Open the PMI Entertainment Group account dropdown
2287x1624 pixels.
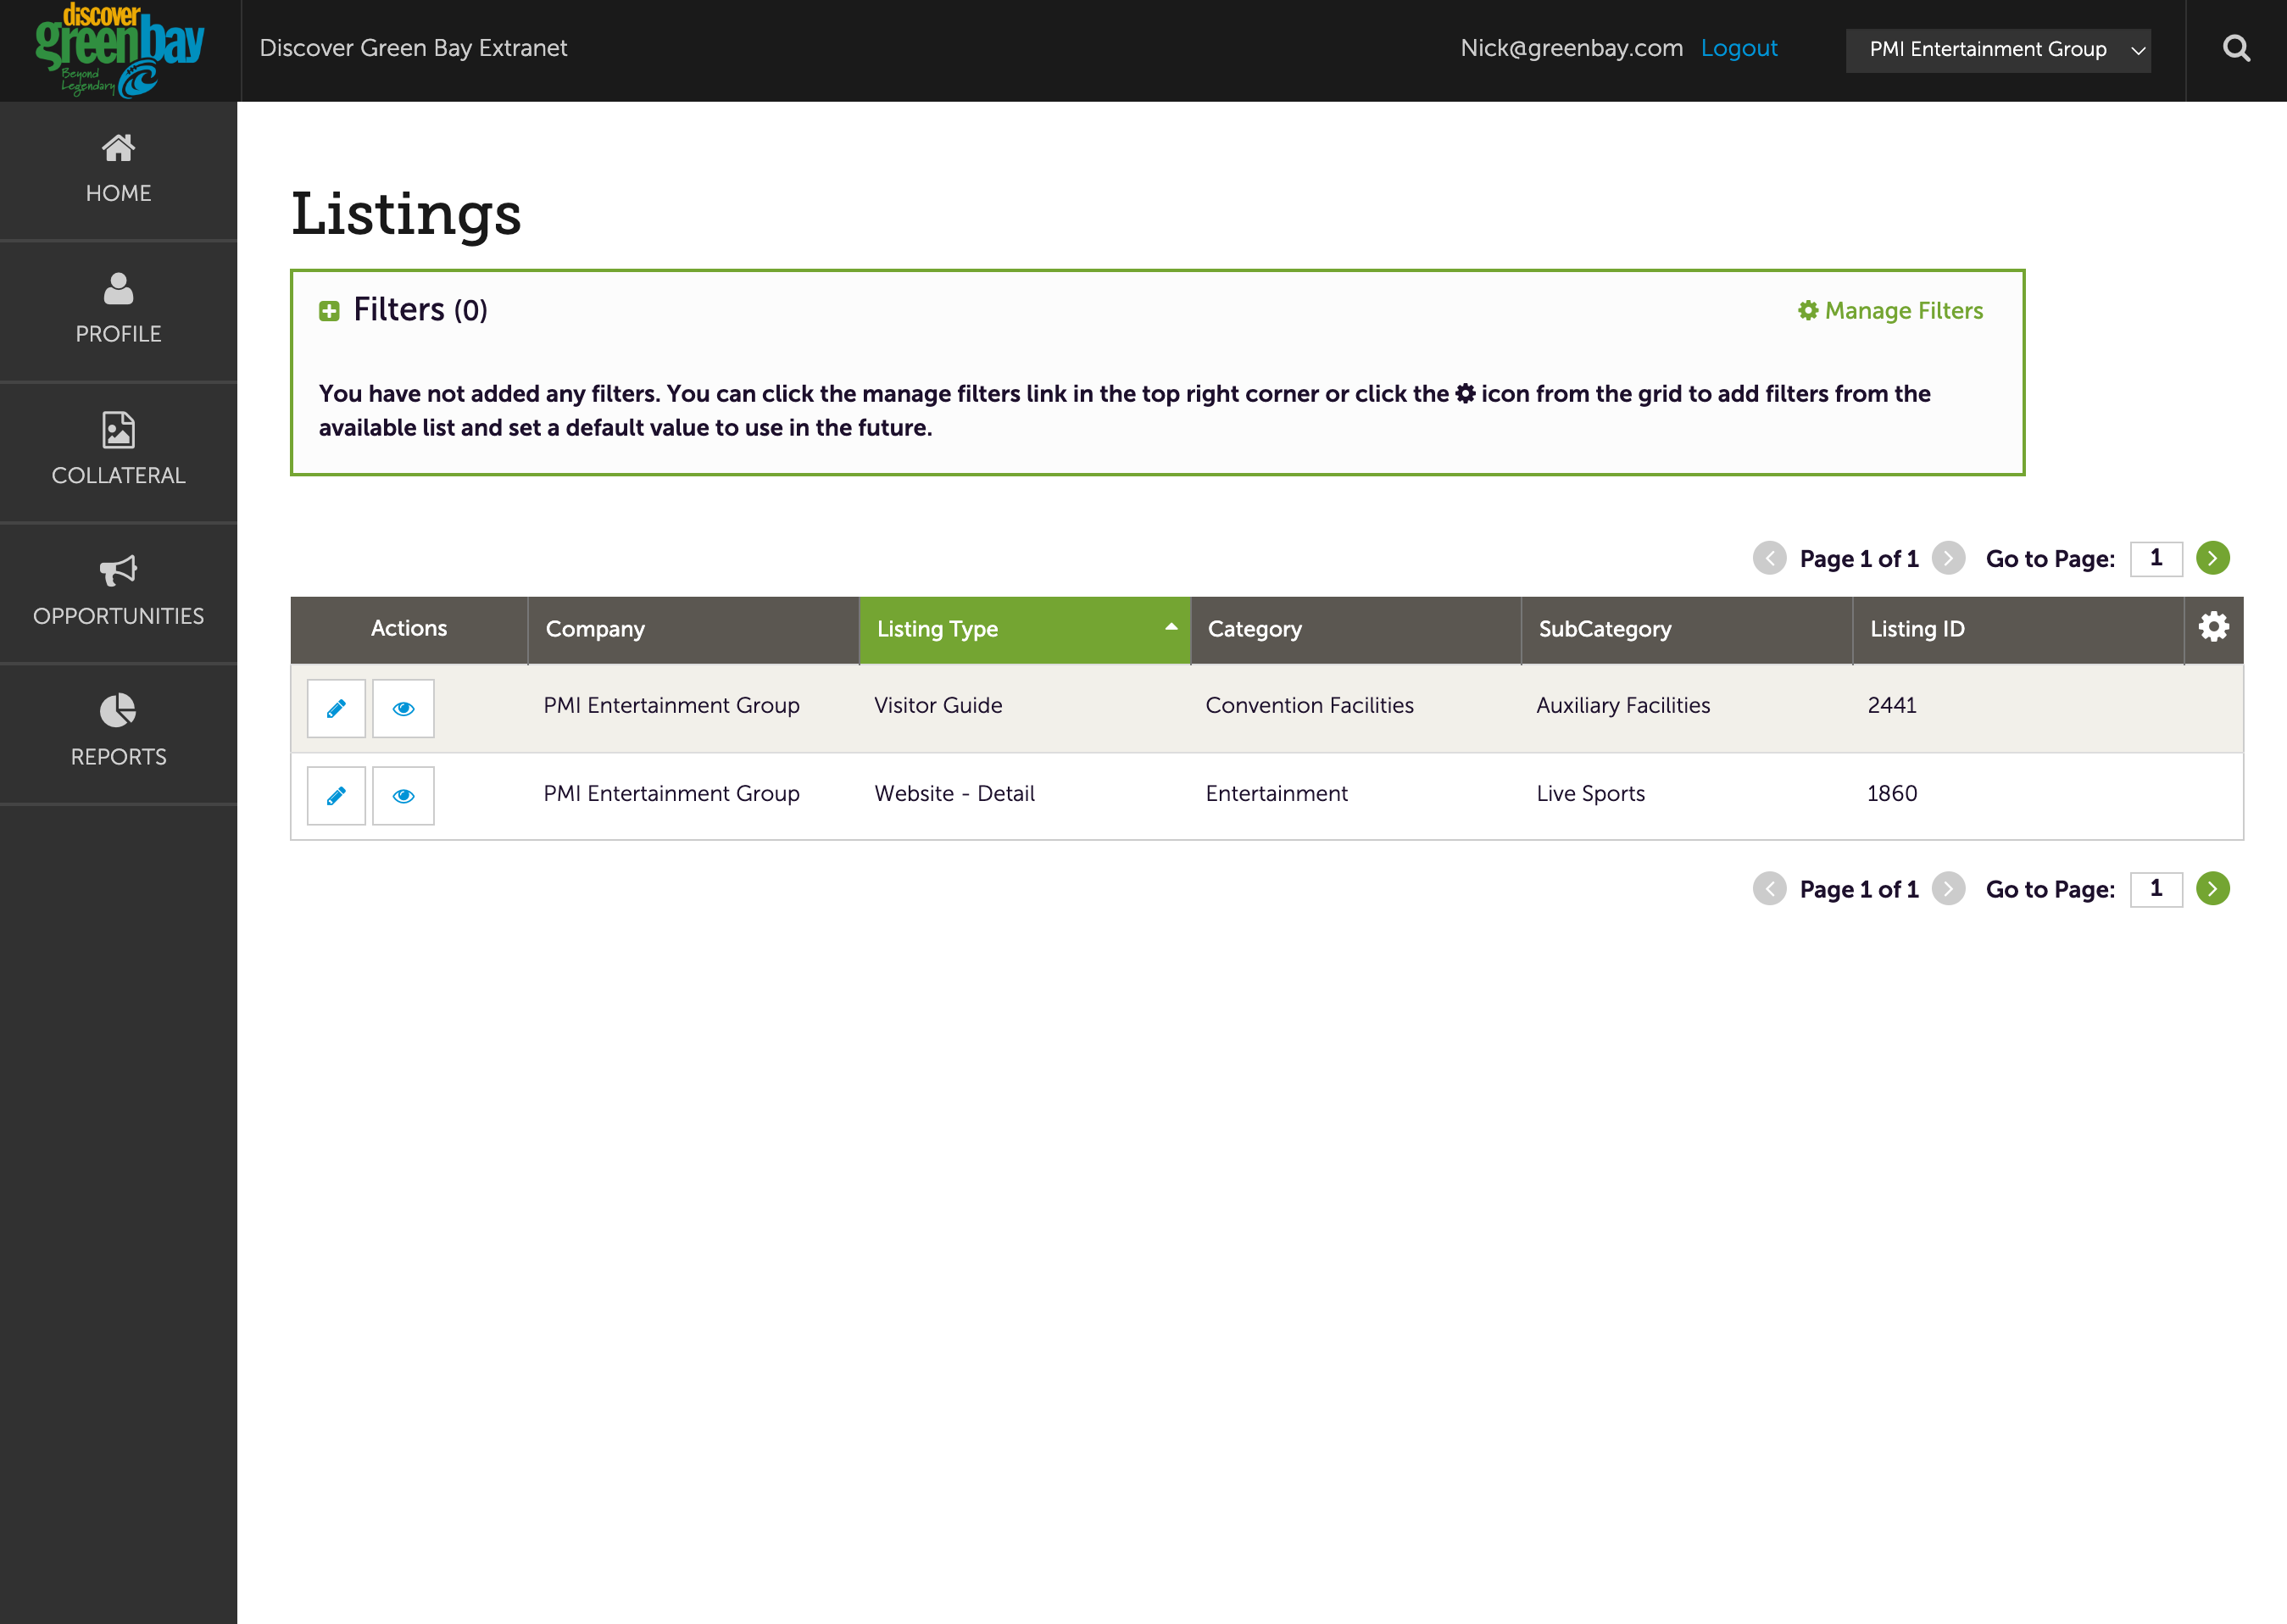[1997, 50]
